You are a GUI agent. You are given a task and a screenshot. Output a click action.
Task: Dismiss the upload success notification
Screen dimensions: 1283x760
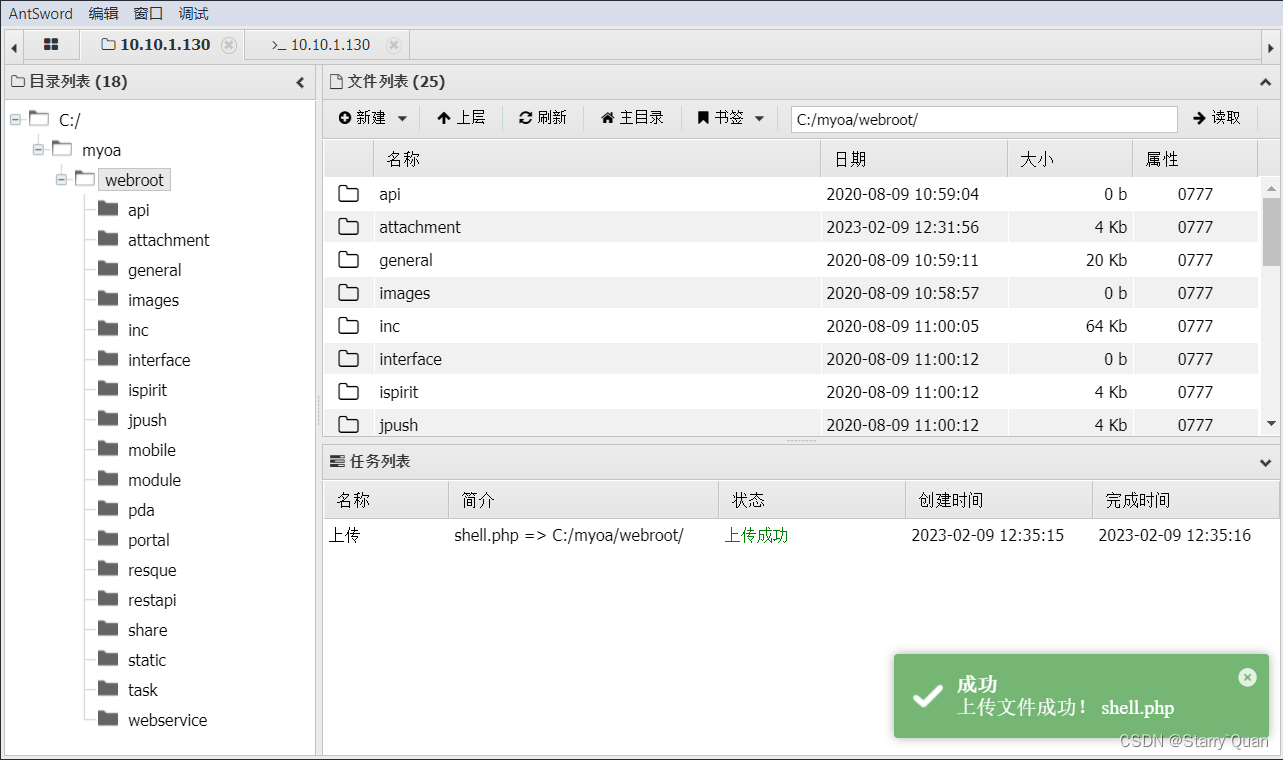click(1247, 677)
